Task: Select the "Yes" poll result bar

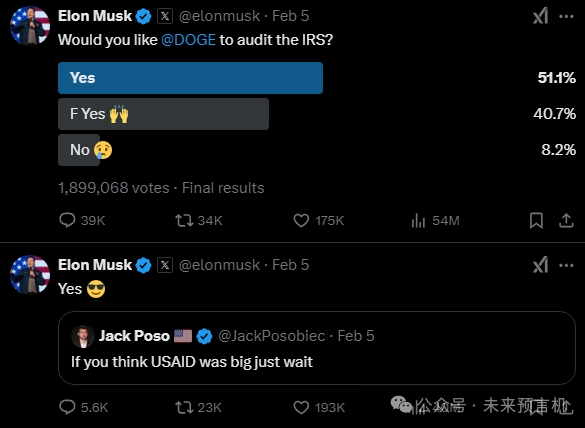Action: [x=190, y=78]
